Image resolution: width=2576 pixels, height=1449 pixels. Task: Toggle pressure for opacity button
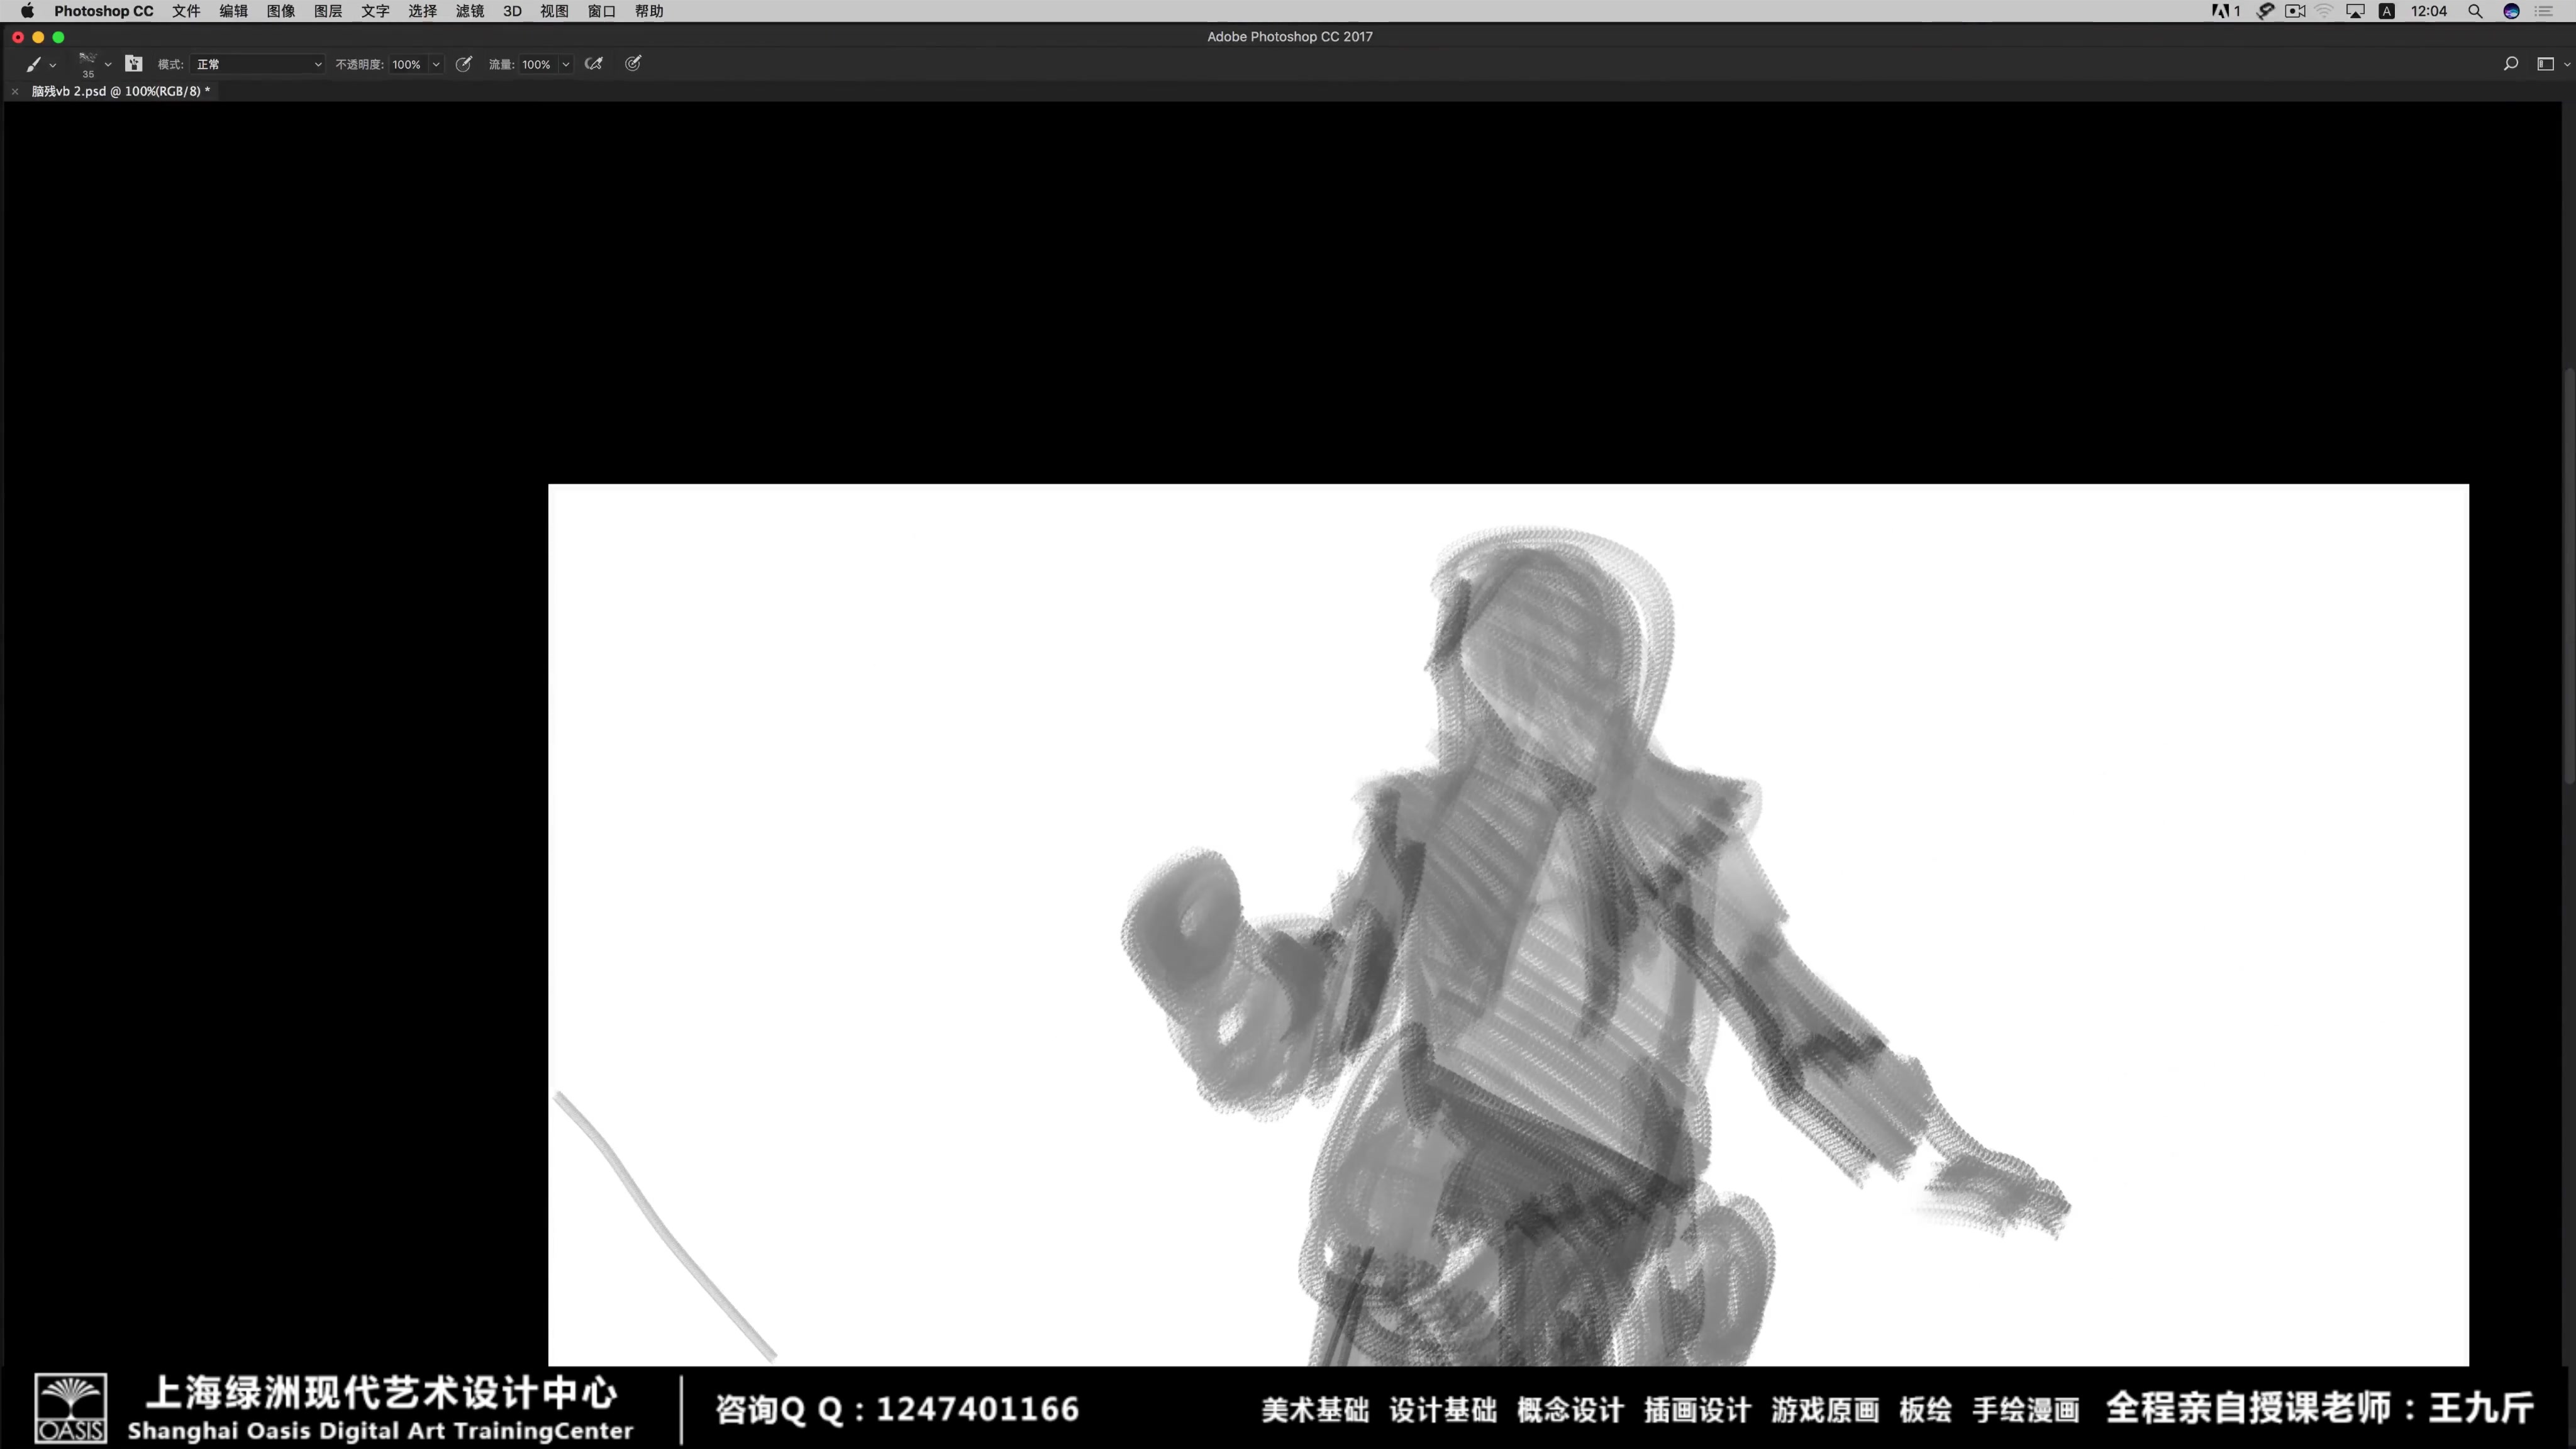[x=464, y=64]
